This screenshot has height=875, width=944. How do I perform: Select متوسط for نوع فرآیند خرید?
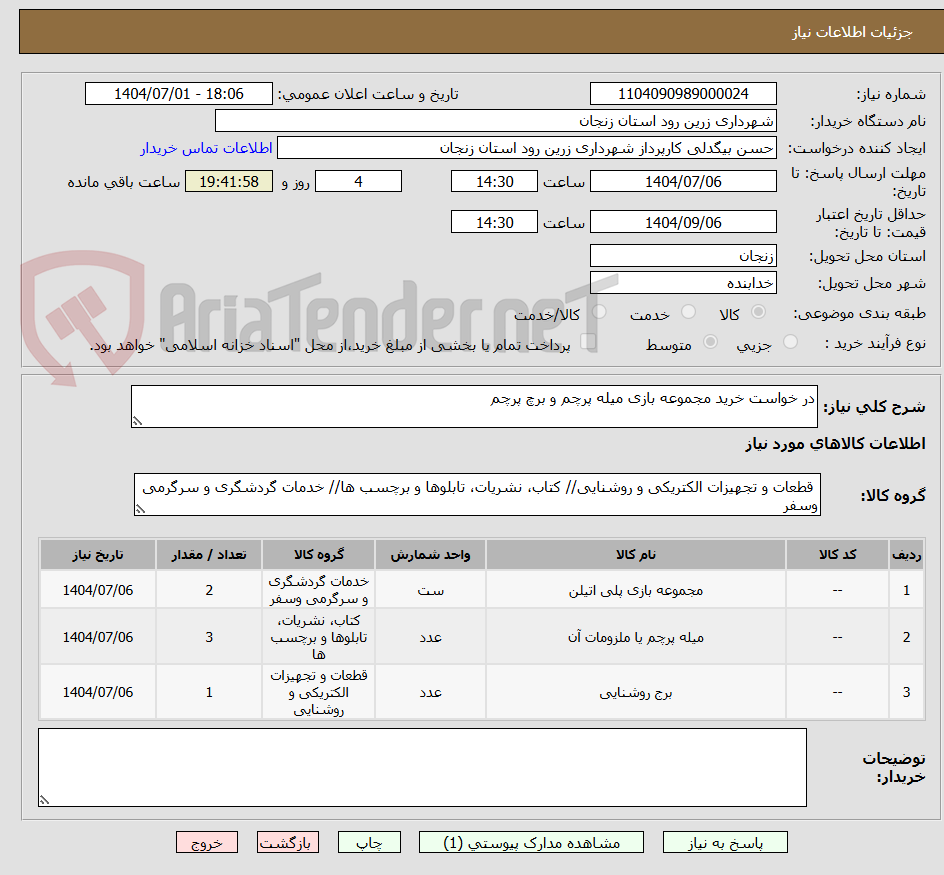711,341
